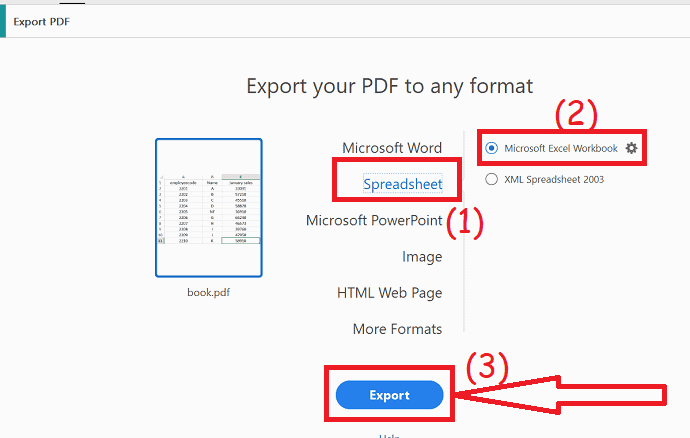Select the Microsoft Excel Workbook radio button
This screenshot has height=438, width=690.
(492, 148)
